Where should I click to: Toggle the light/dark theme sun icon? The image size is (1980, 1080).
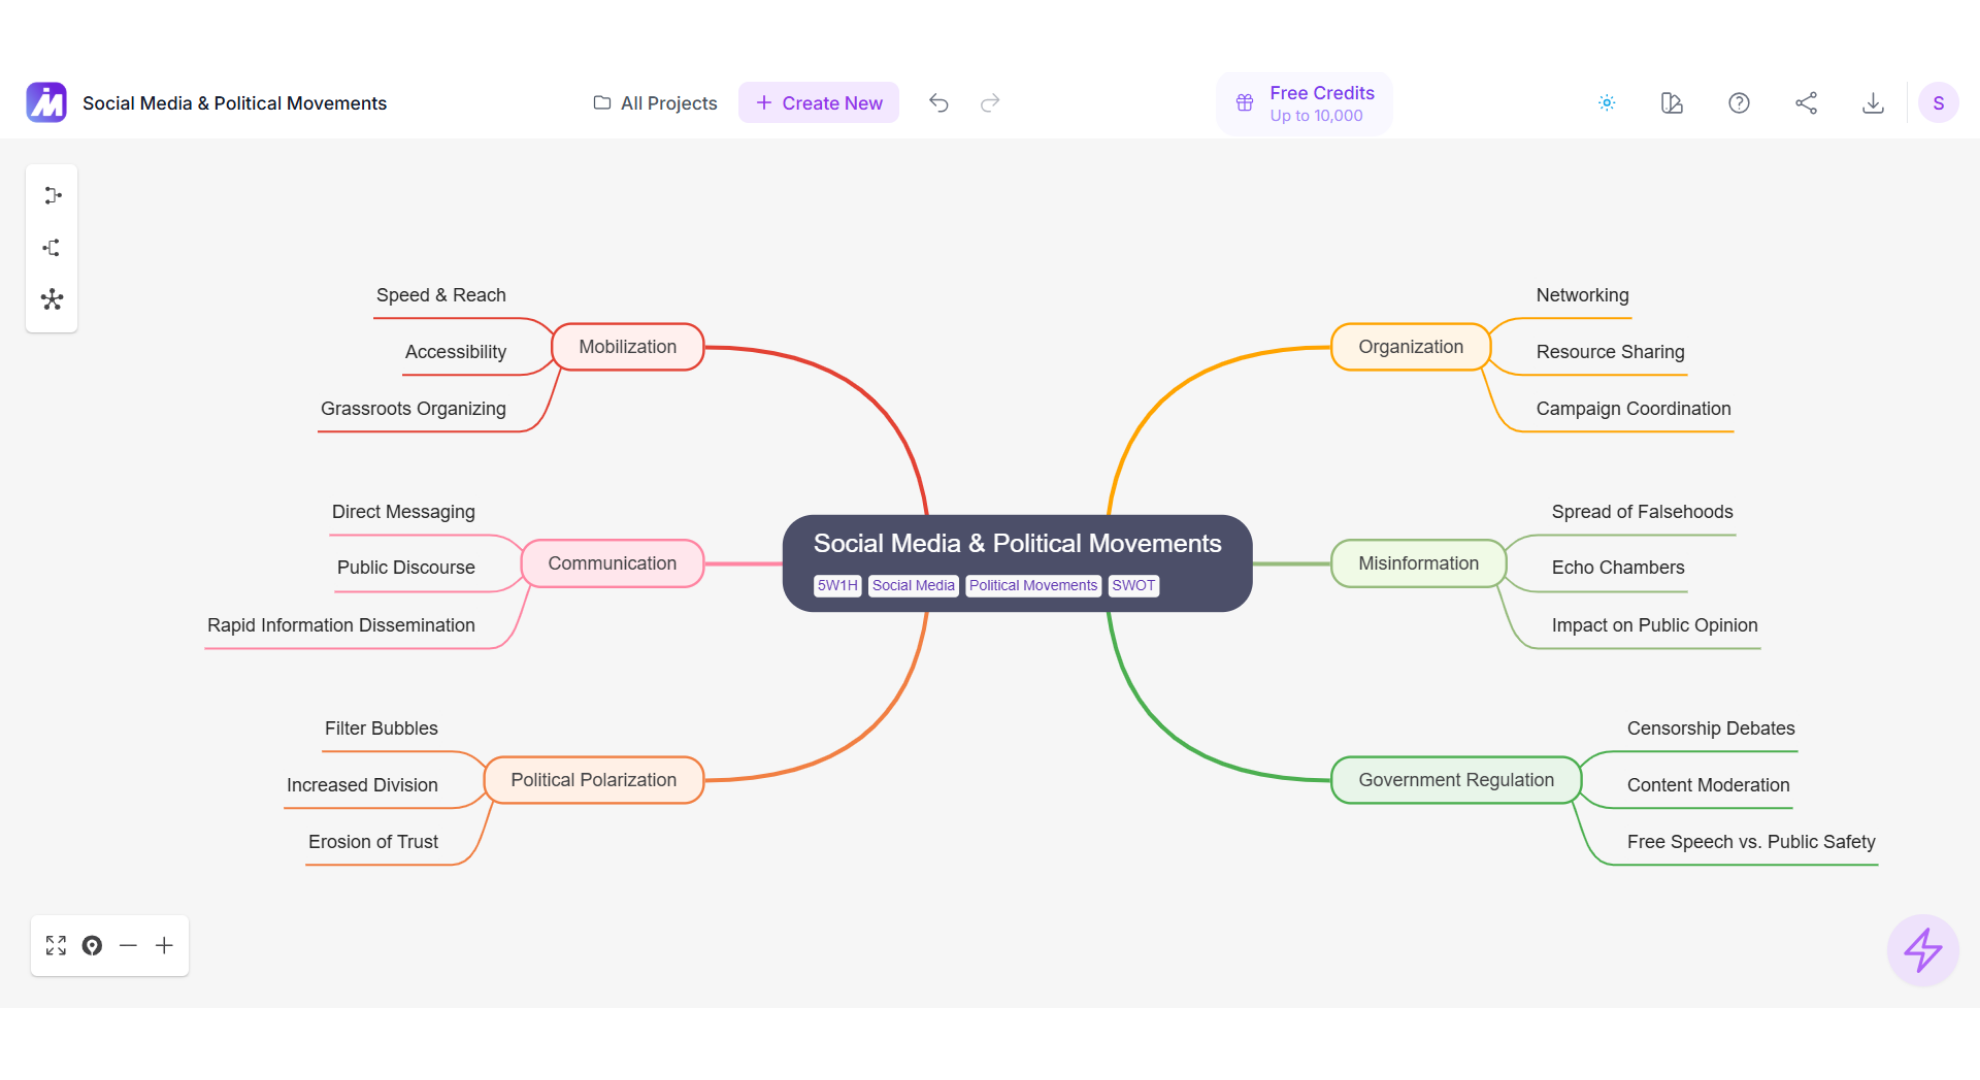point(1607,103)
